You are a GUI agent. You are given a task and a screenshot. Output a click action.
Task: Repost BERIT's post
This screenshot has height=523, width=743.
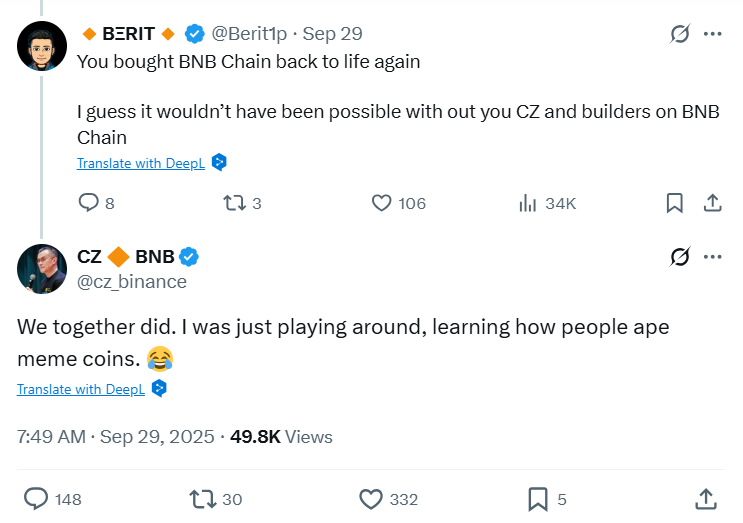(234, 203)
